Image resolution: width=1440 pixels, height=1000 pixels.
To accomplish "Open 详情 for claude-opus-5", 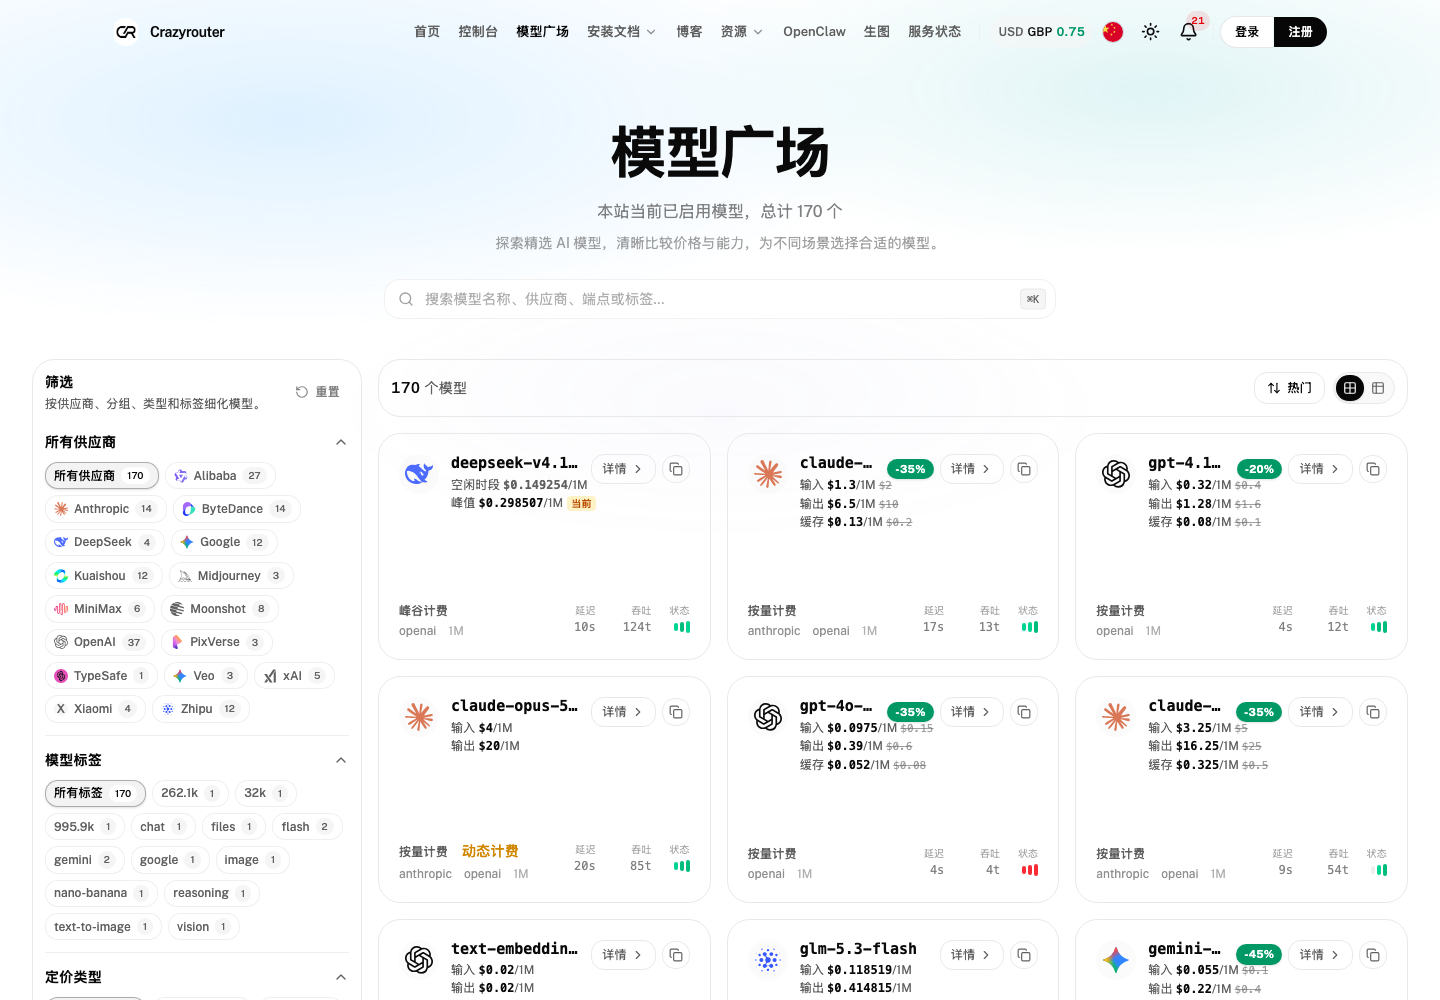I will pos(622,712).
